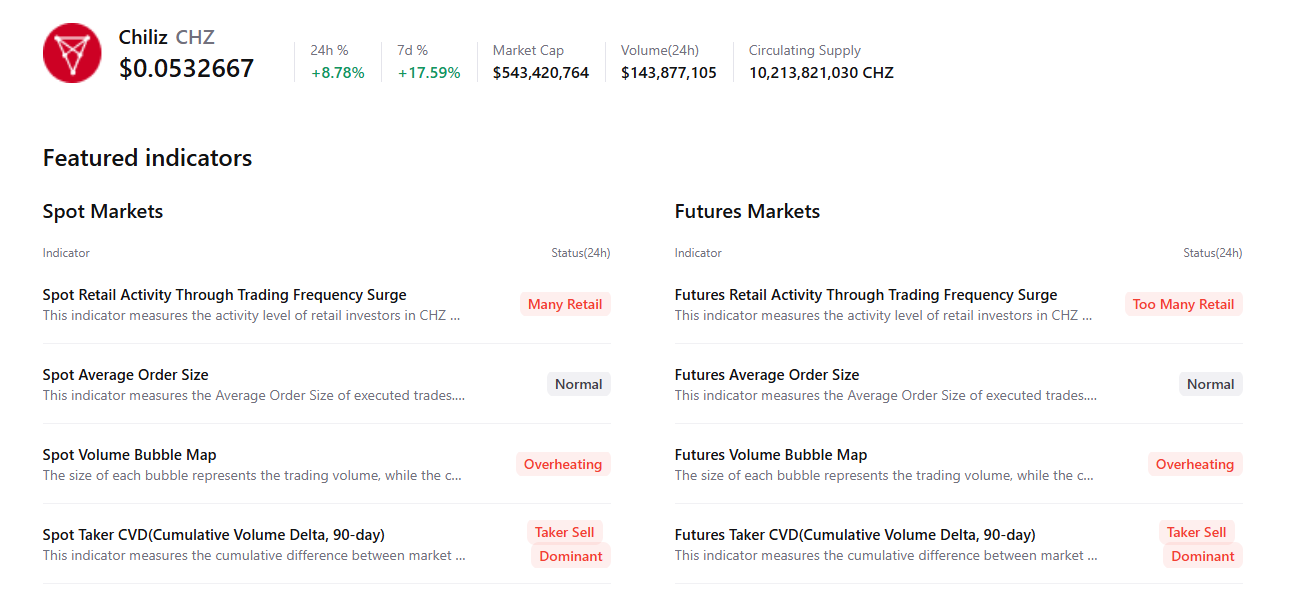Screen dimensions: 1291x603
Task: Click the Market Cap value $543,420,764
Action: 540,73
